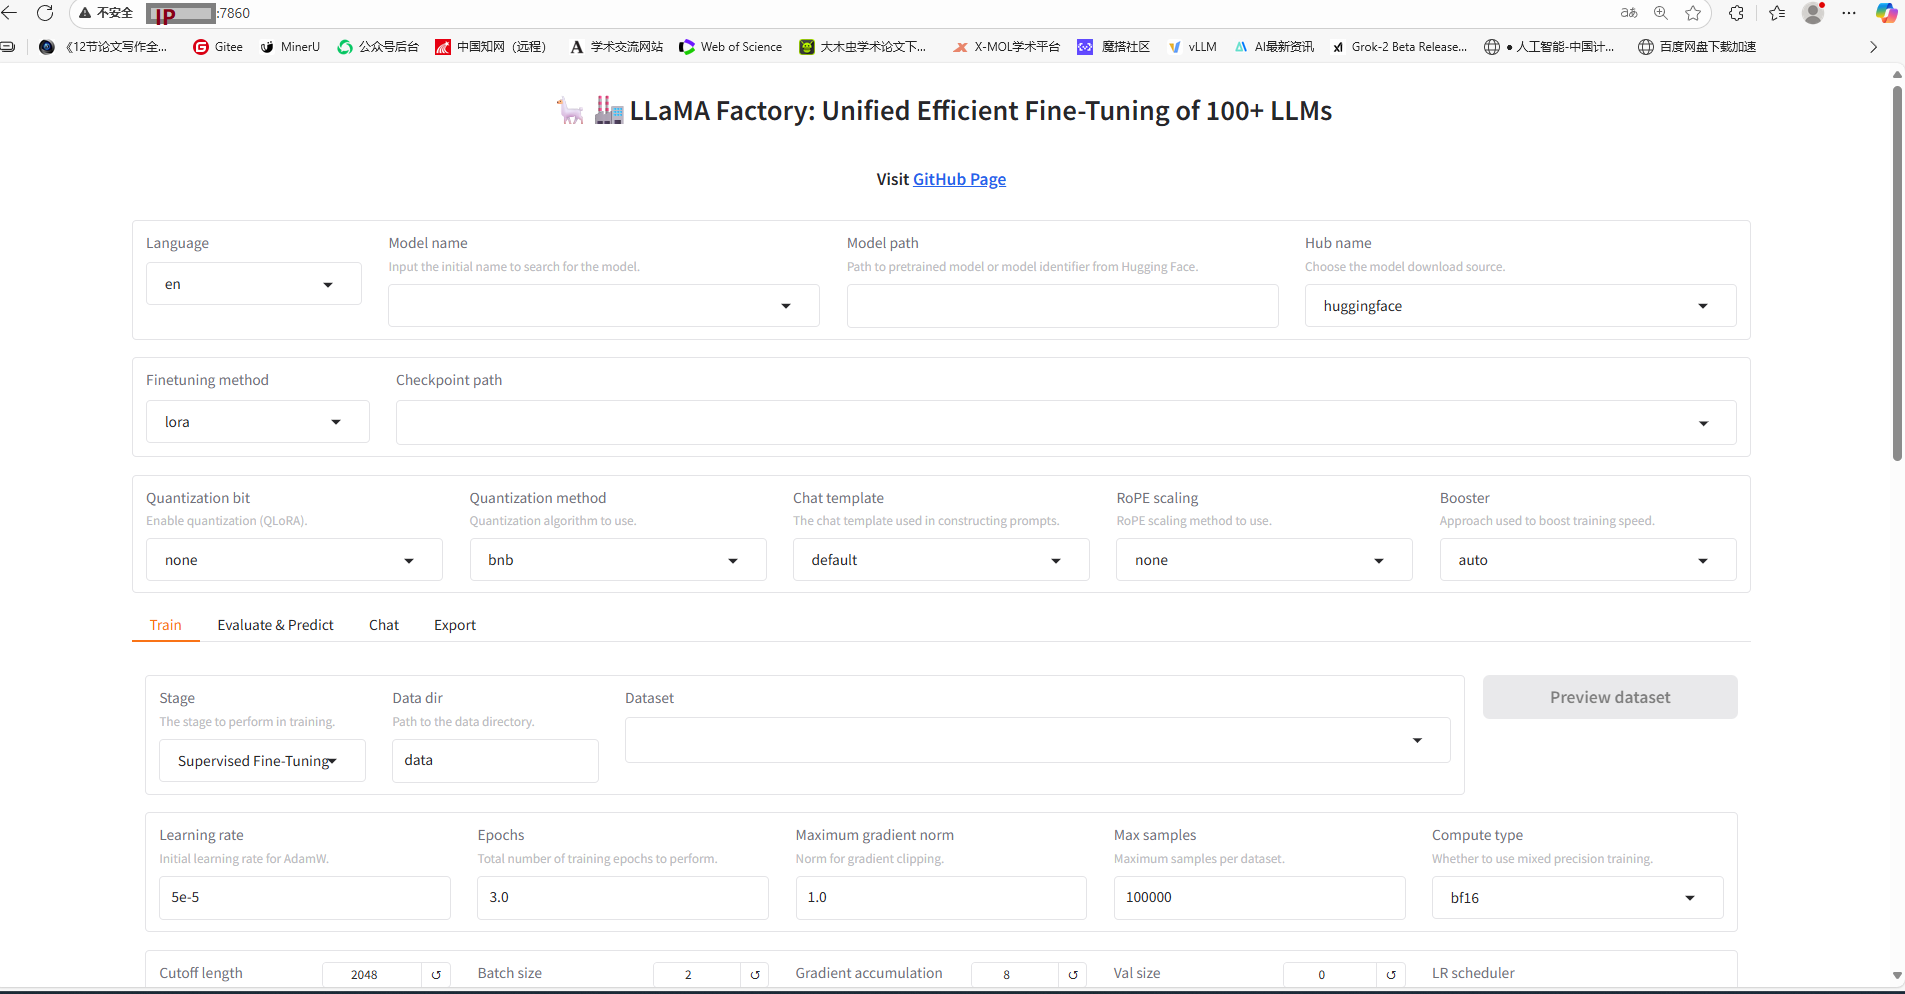
Task: Expand the Model name dropdown
Action: click(x=604, y=306)
